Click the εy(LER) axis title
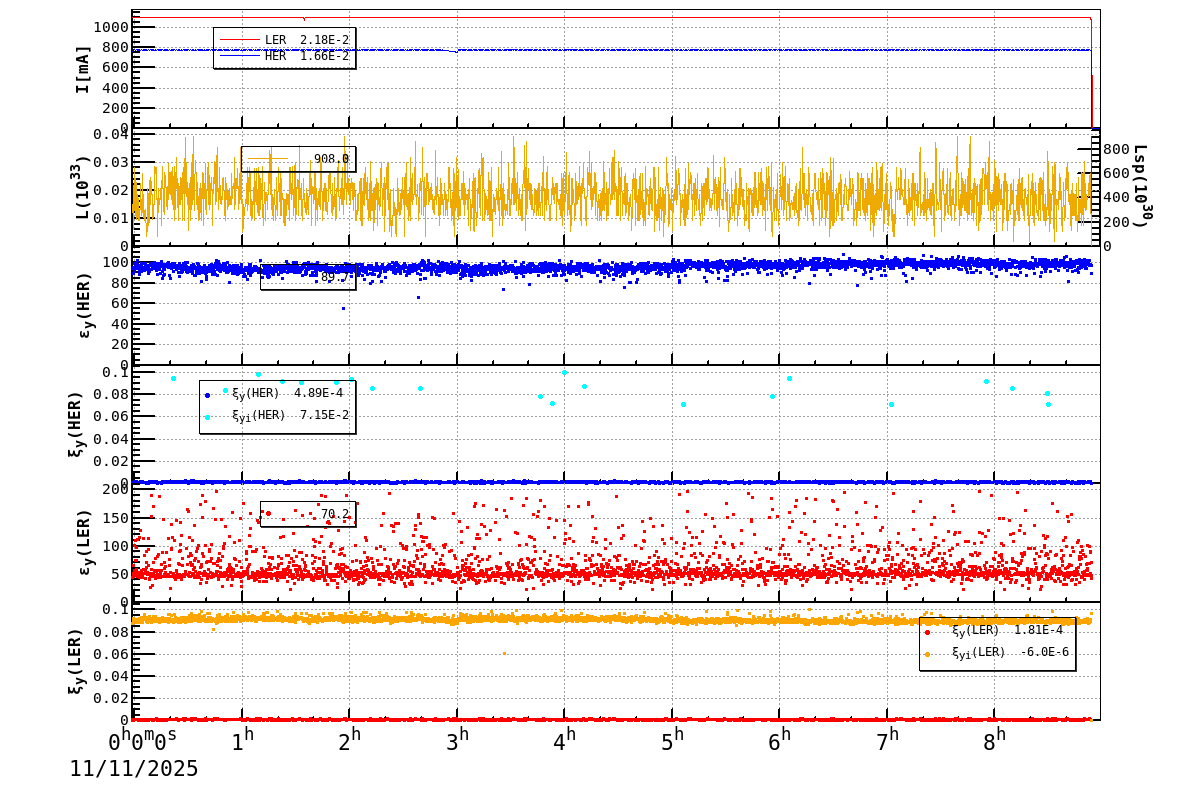 click(86, 543)
